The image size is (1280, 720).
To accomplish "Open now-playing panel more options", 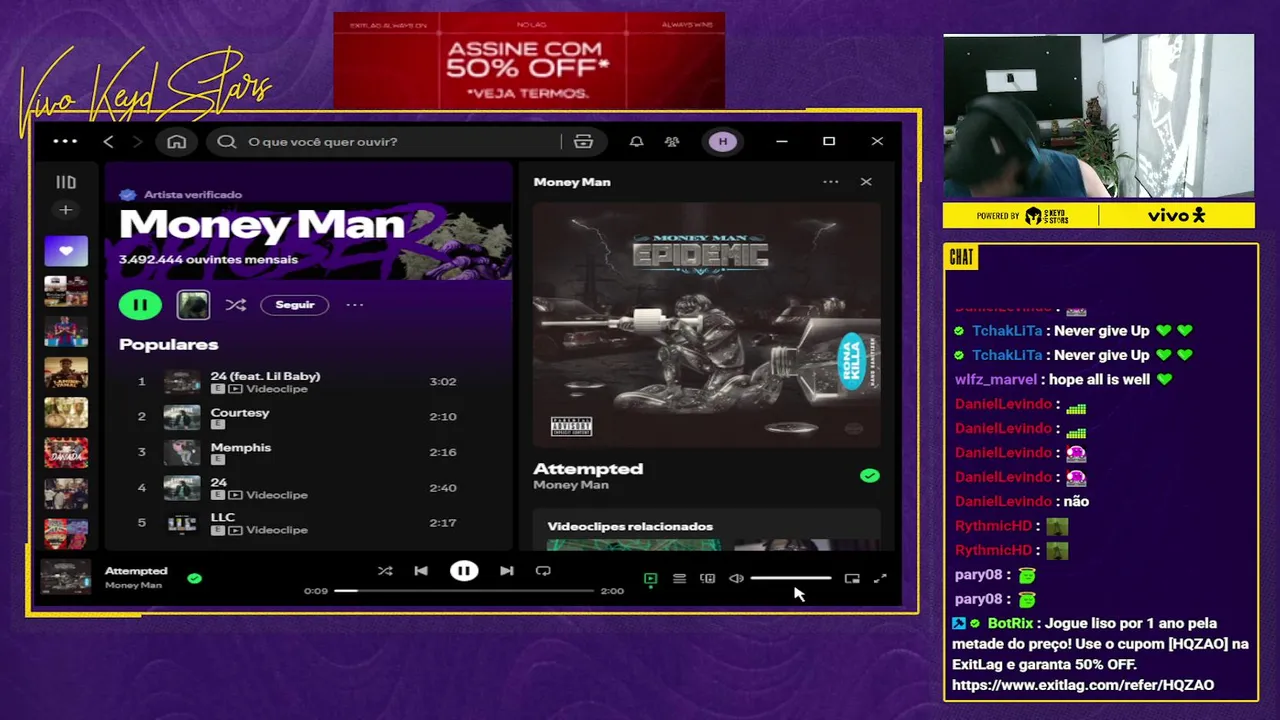I will tap(830, 182).
